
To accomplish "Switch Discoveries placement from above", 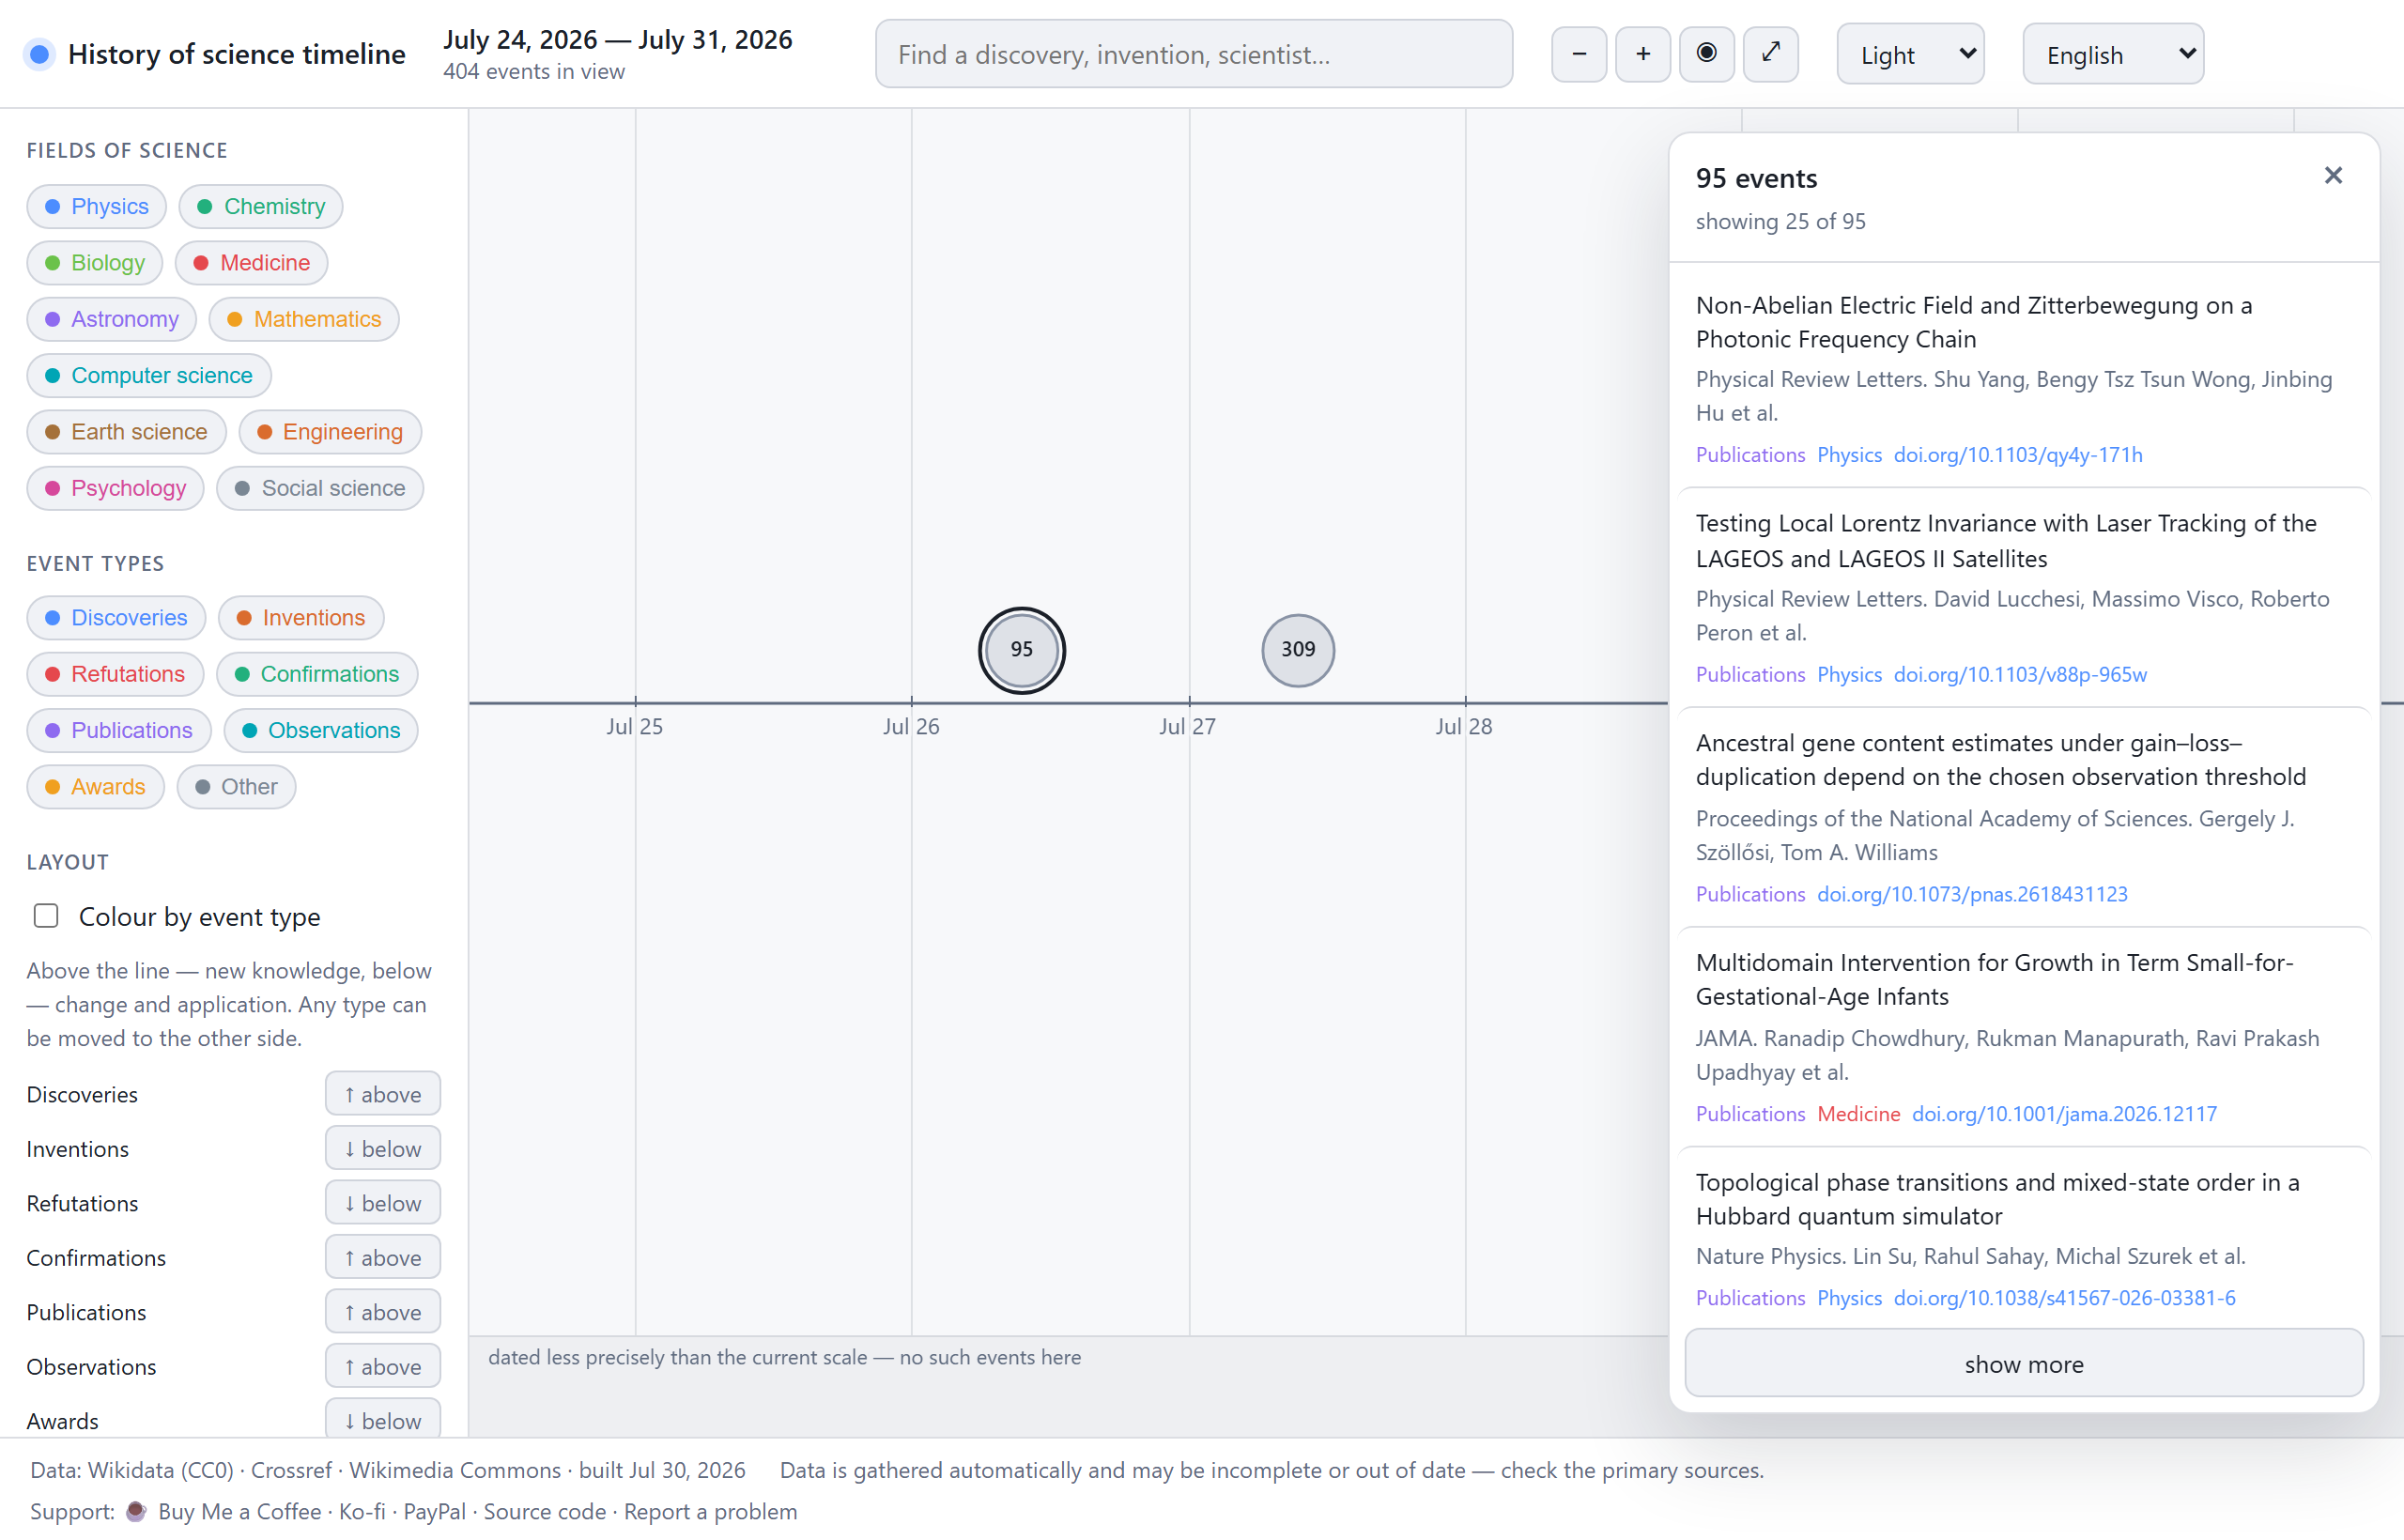I will coord(382,1094).
